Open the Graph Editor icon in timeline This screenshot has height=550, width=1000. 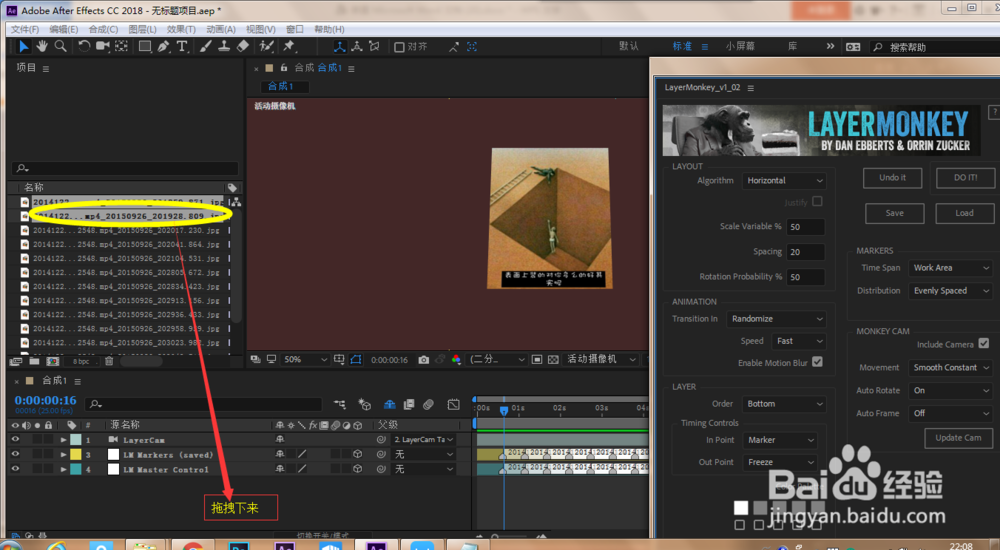point(453,405)
